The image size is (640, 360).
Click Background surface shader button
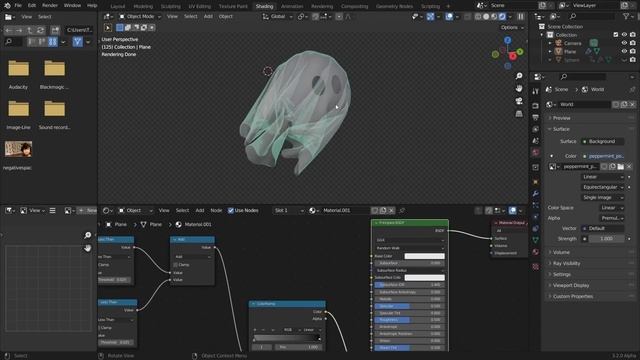click(x=602, y=141)
